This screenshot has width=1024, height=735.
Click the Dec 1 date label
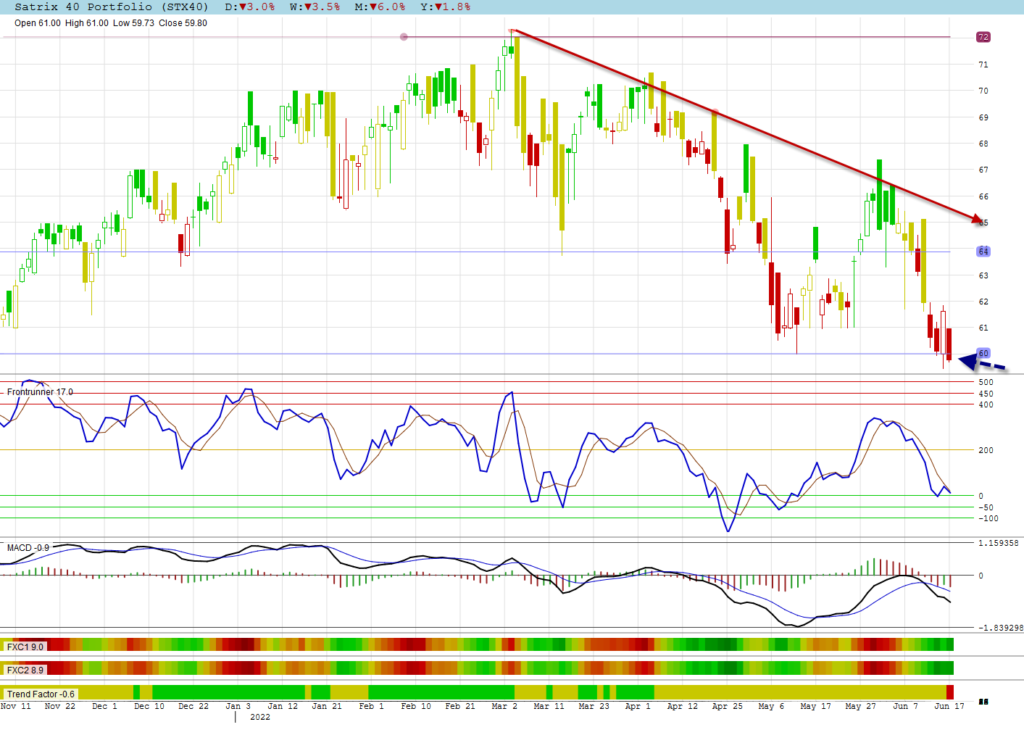[x=104, y=706]
